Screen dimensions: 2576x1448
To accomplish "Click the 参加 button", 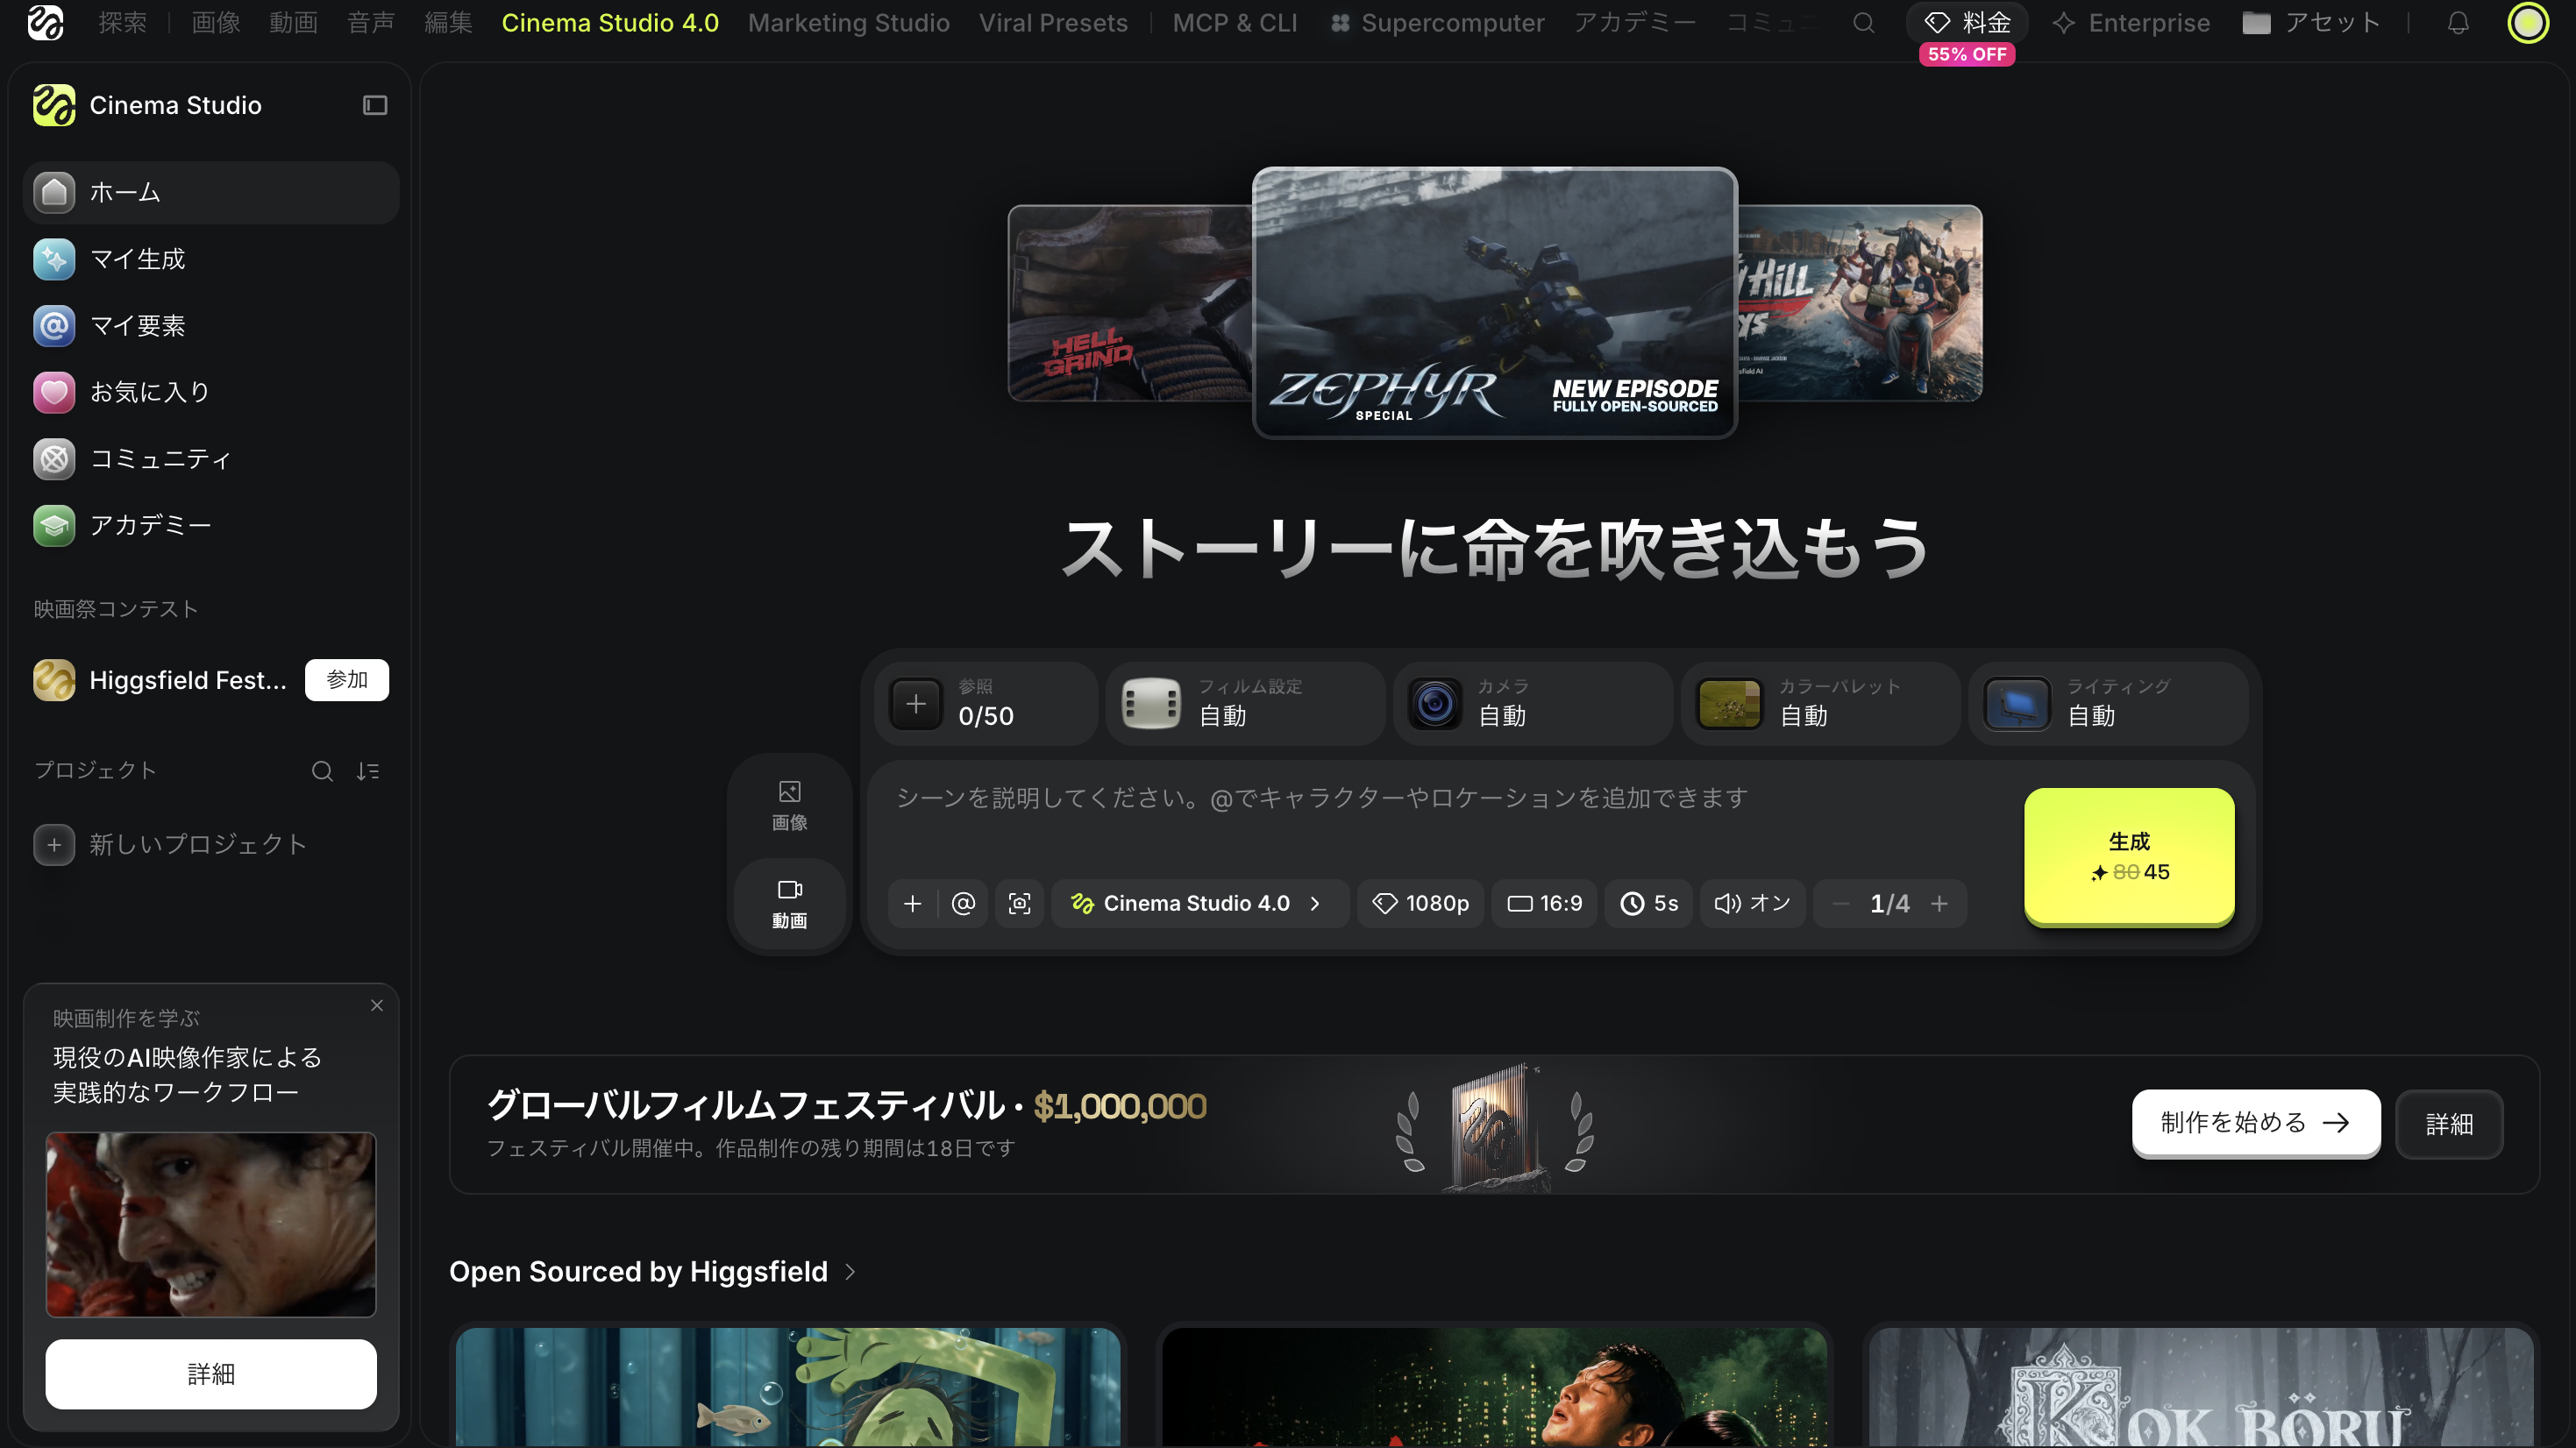I will [347, 680].
